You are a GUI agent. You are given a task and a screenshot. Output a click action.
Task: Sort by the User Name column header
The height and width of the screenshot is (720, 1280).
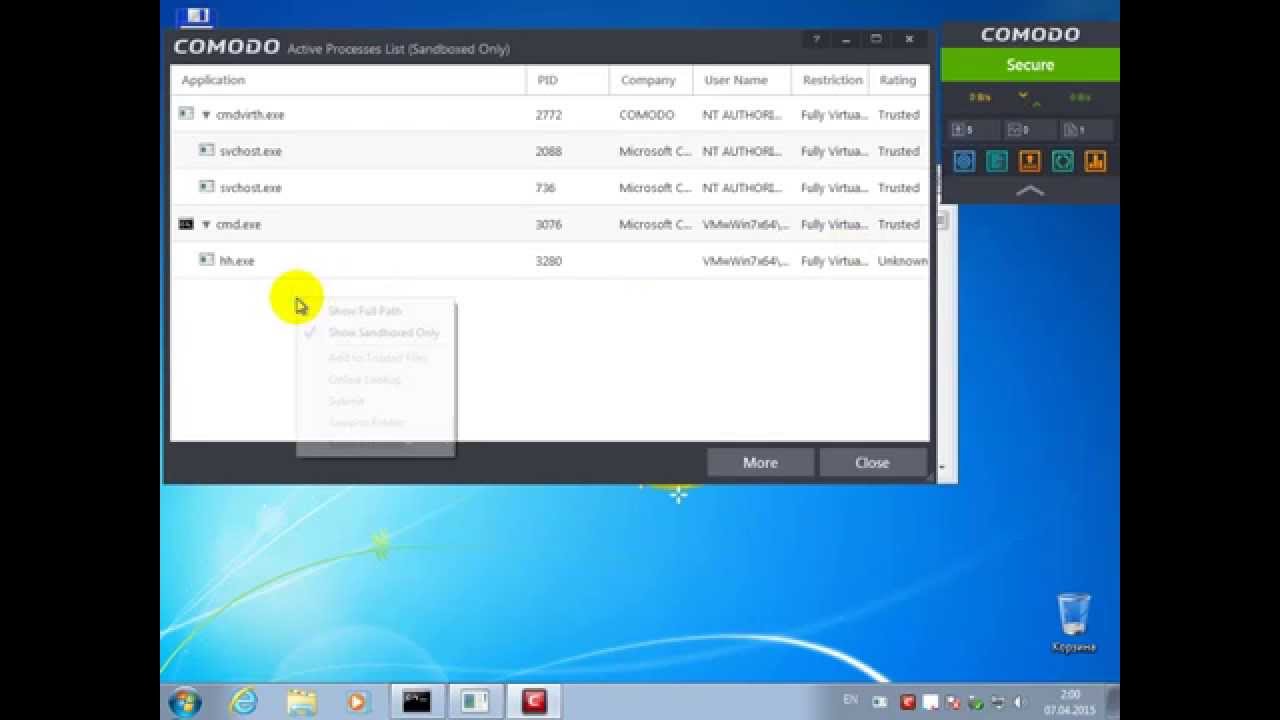[x=741, y=80]
